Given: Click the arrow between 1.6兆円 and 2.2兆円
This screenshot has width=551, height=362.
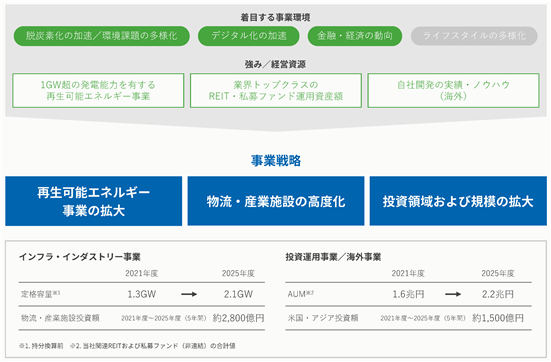Looking at the screenshot, I should pos(453,294).
